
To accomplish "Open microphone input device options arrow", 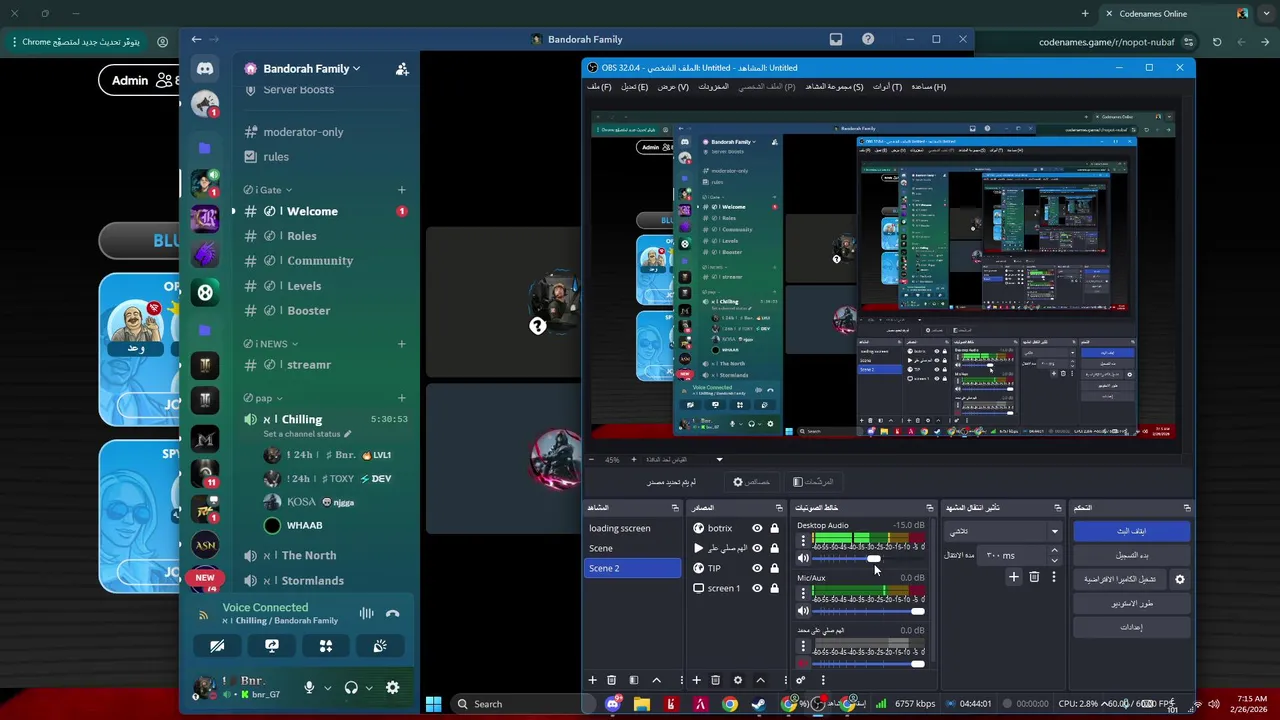I will pyautogui.click(x=327, y=688).
